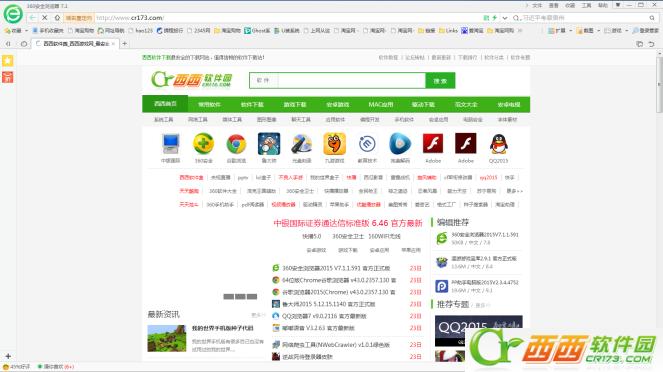Open the address bar dropdown arrow
Screen dimensions: 663x372
coord(504,18)
